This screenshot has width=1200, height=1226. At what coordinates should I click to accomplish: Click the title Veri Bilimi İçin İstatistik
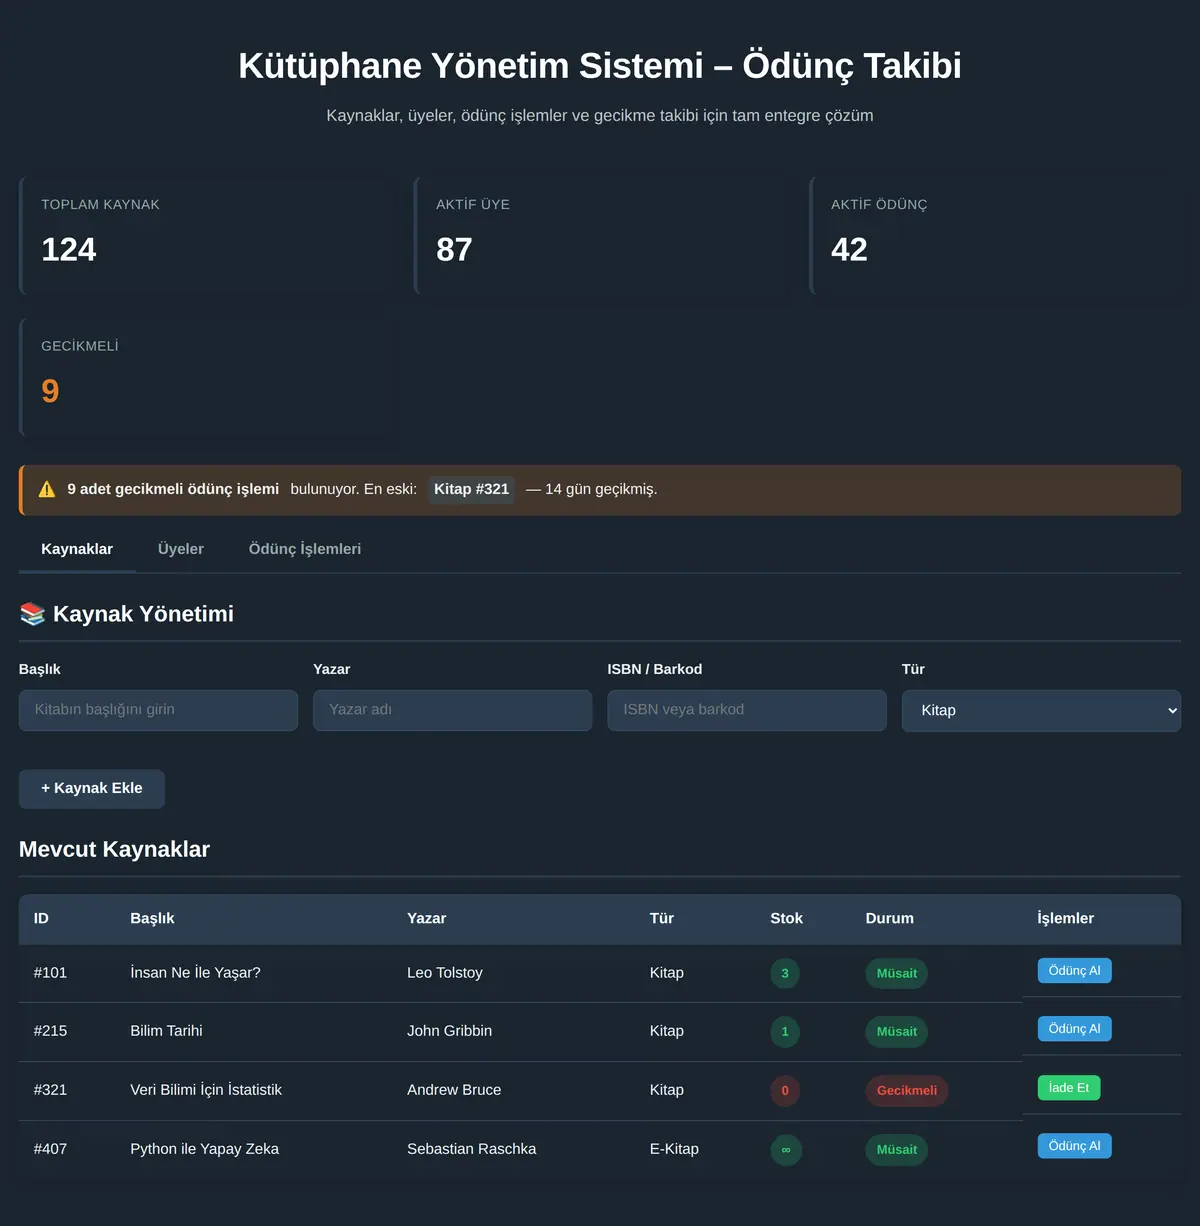pos(206,1090)
